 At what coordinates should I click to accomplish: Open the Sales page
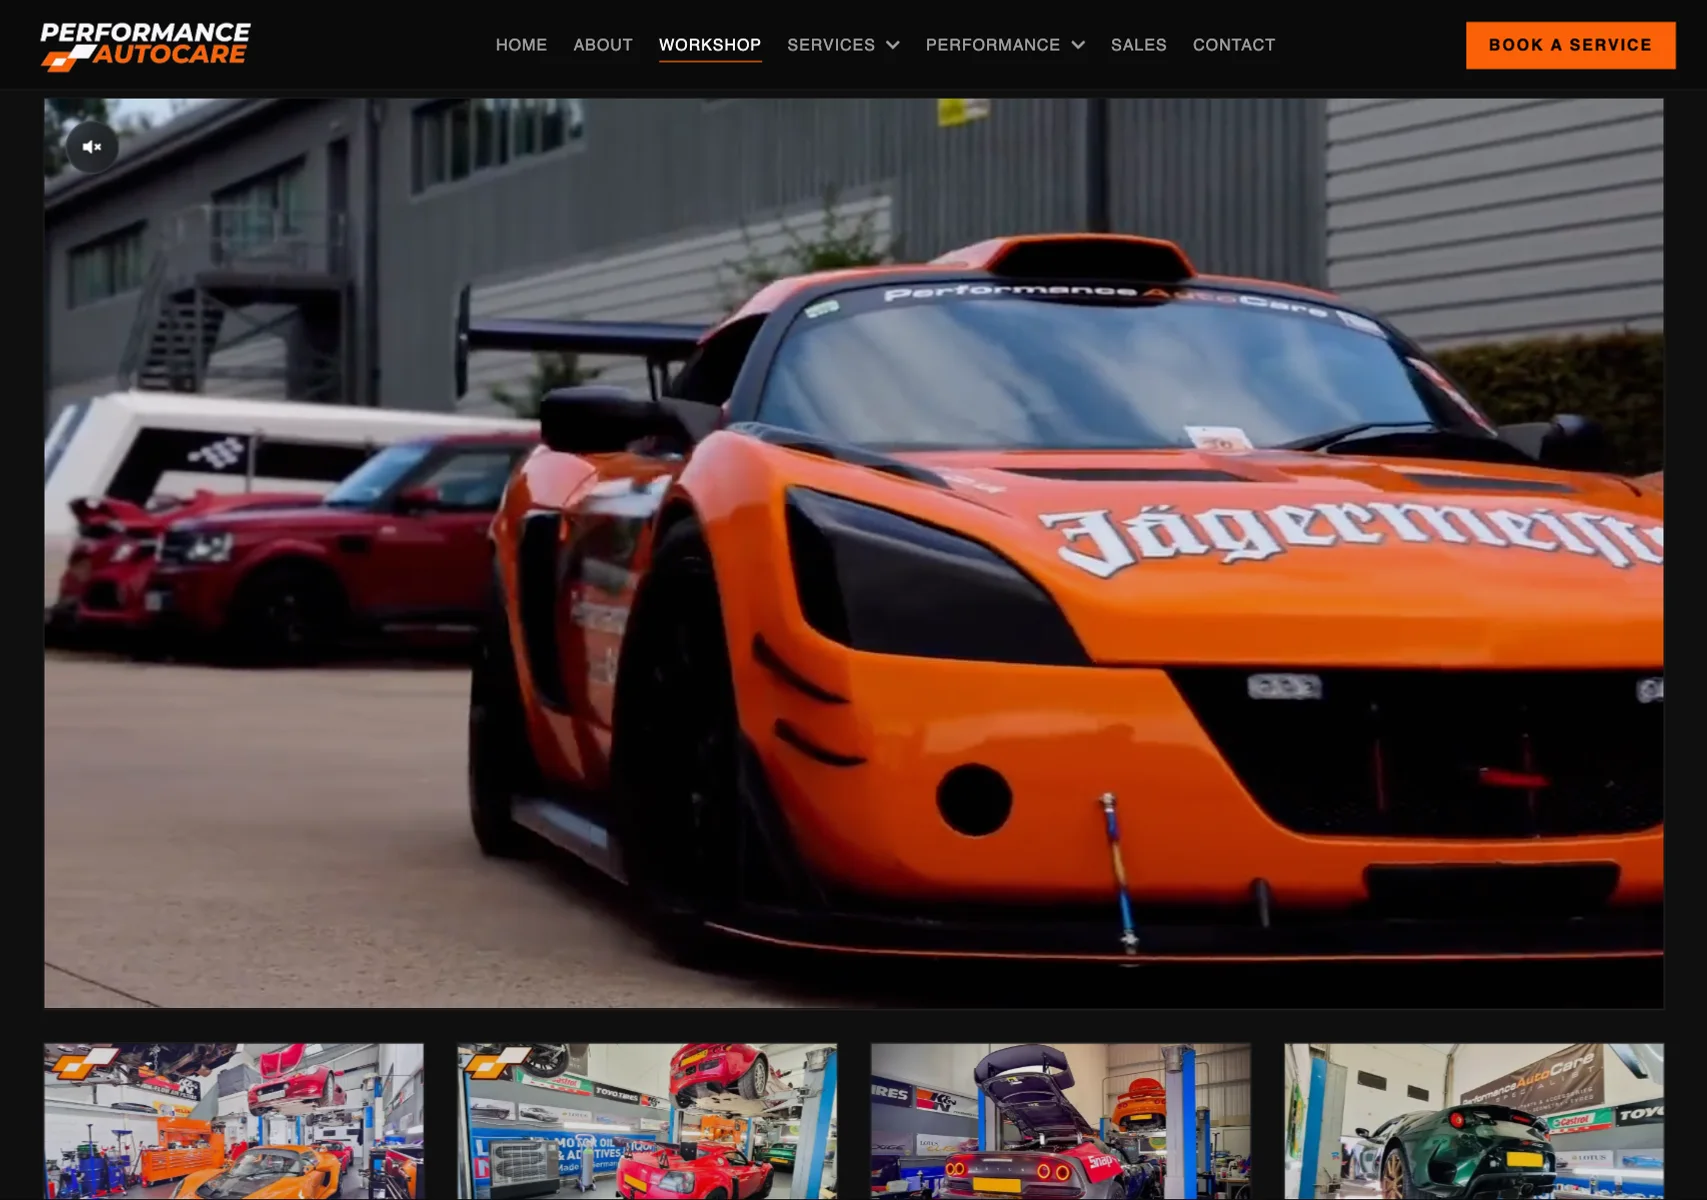pyautogui.click(x=1139, y=45)
